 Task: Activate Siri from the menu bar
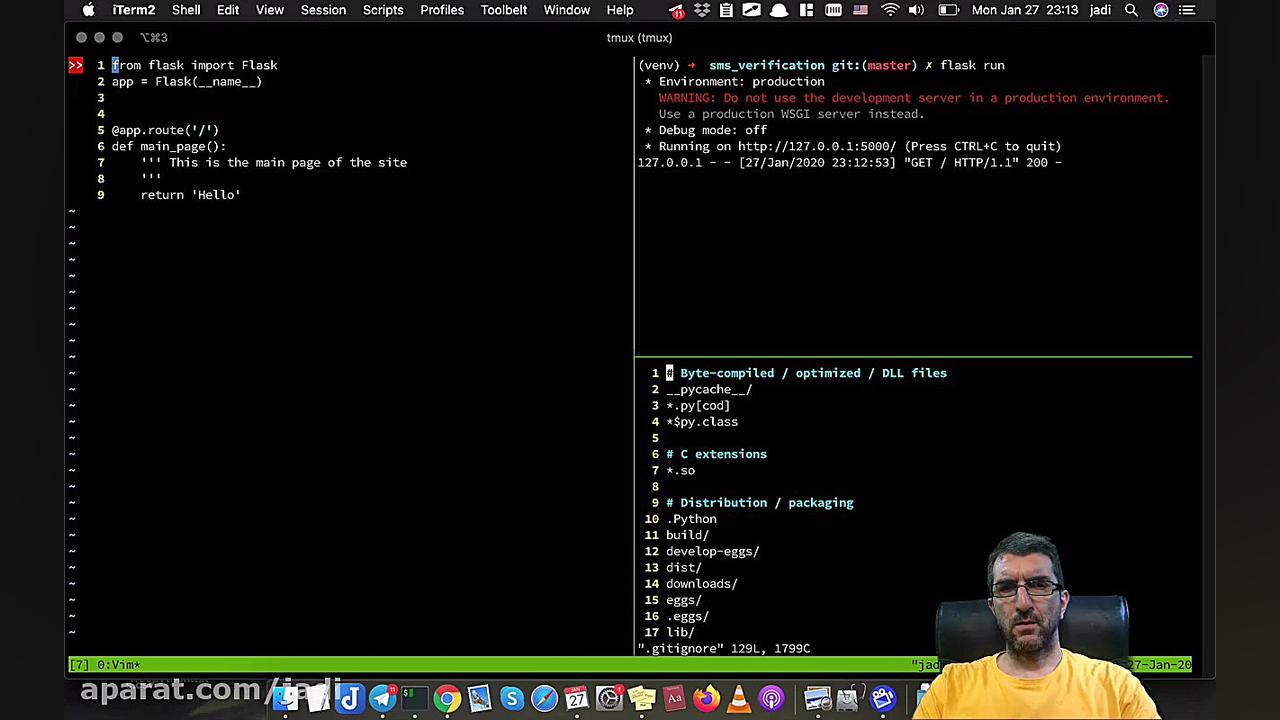pyautogui.click(x=1161, y=10)
